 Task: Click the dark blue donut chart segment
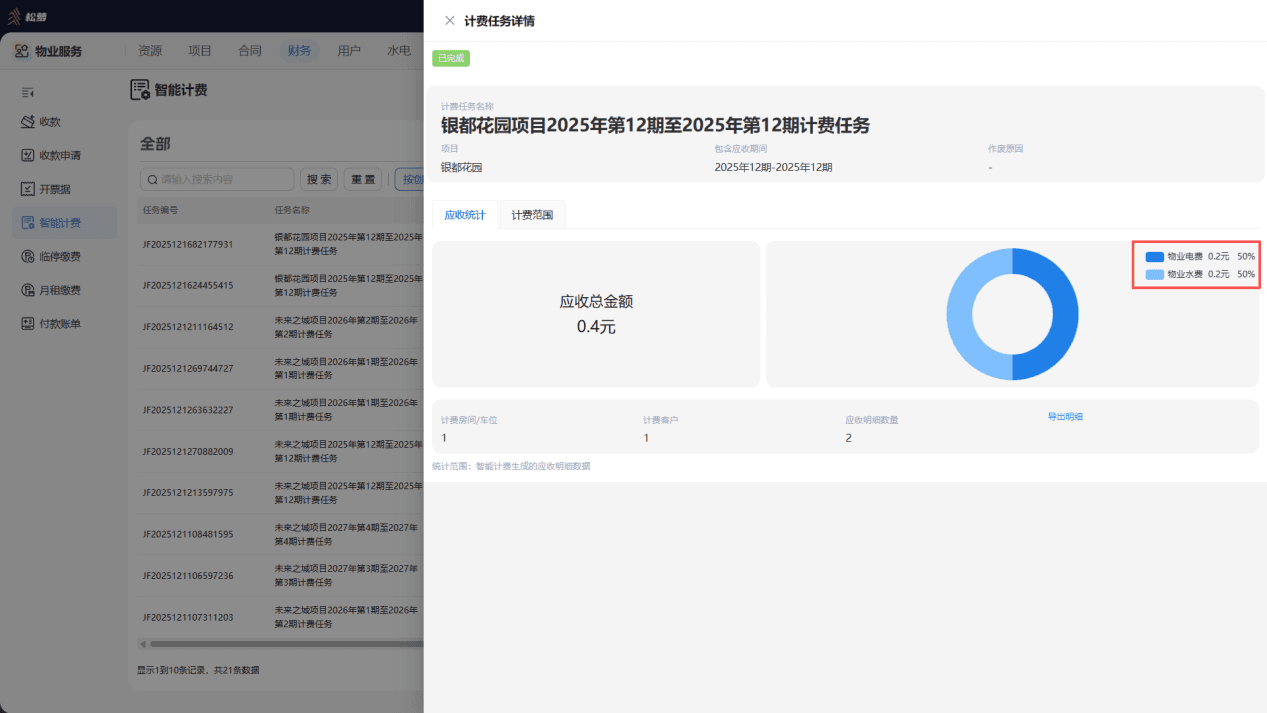coord(1065,314)
